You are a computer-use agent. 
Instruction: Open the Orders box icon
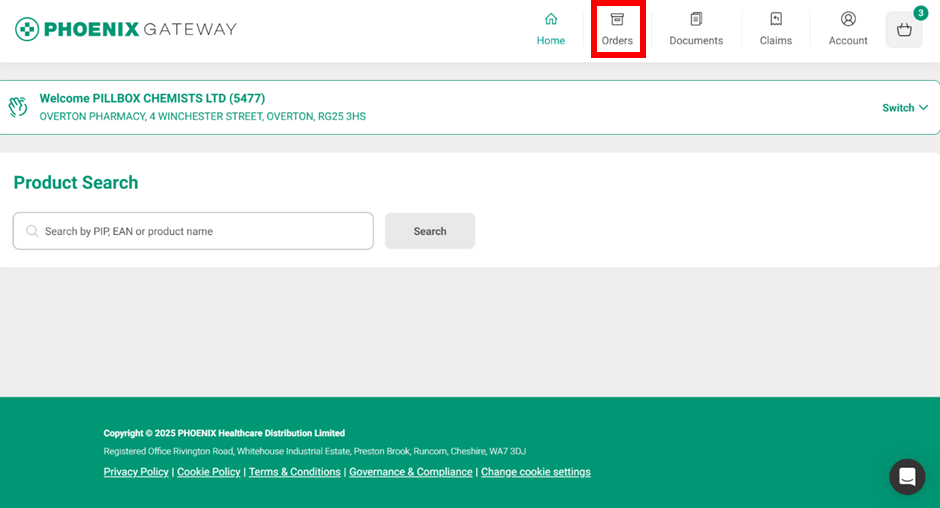[x=617, y=19]
